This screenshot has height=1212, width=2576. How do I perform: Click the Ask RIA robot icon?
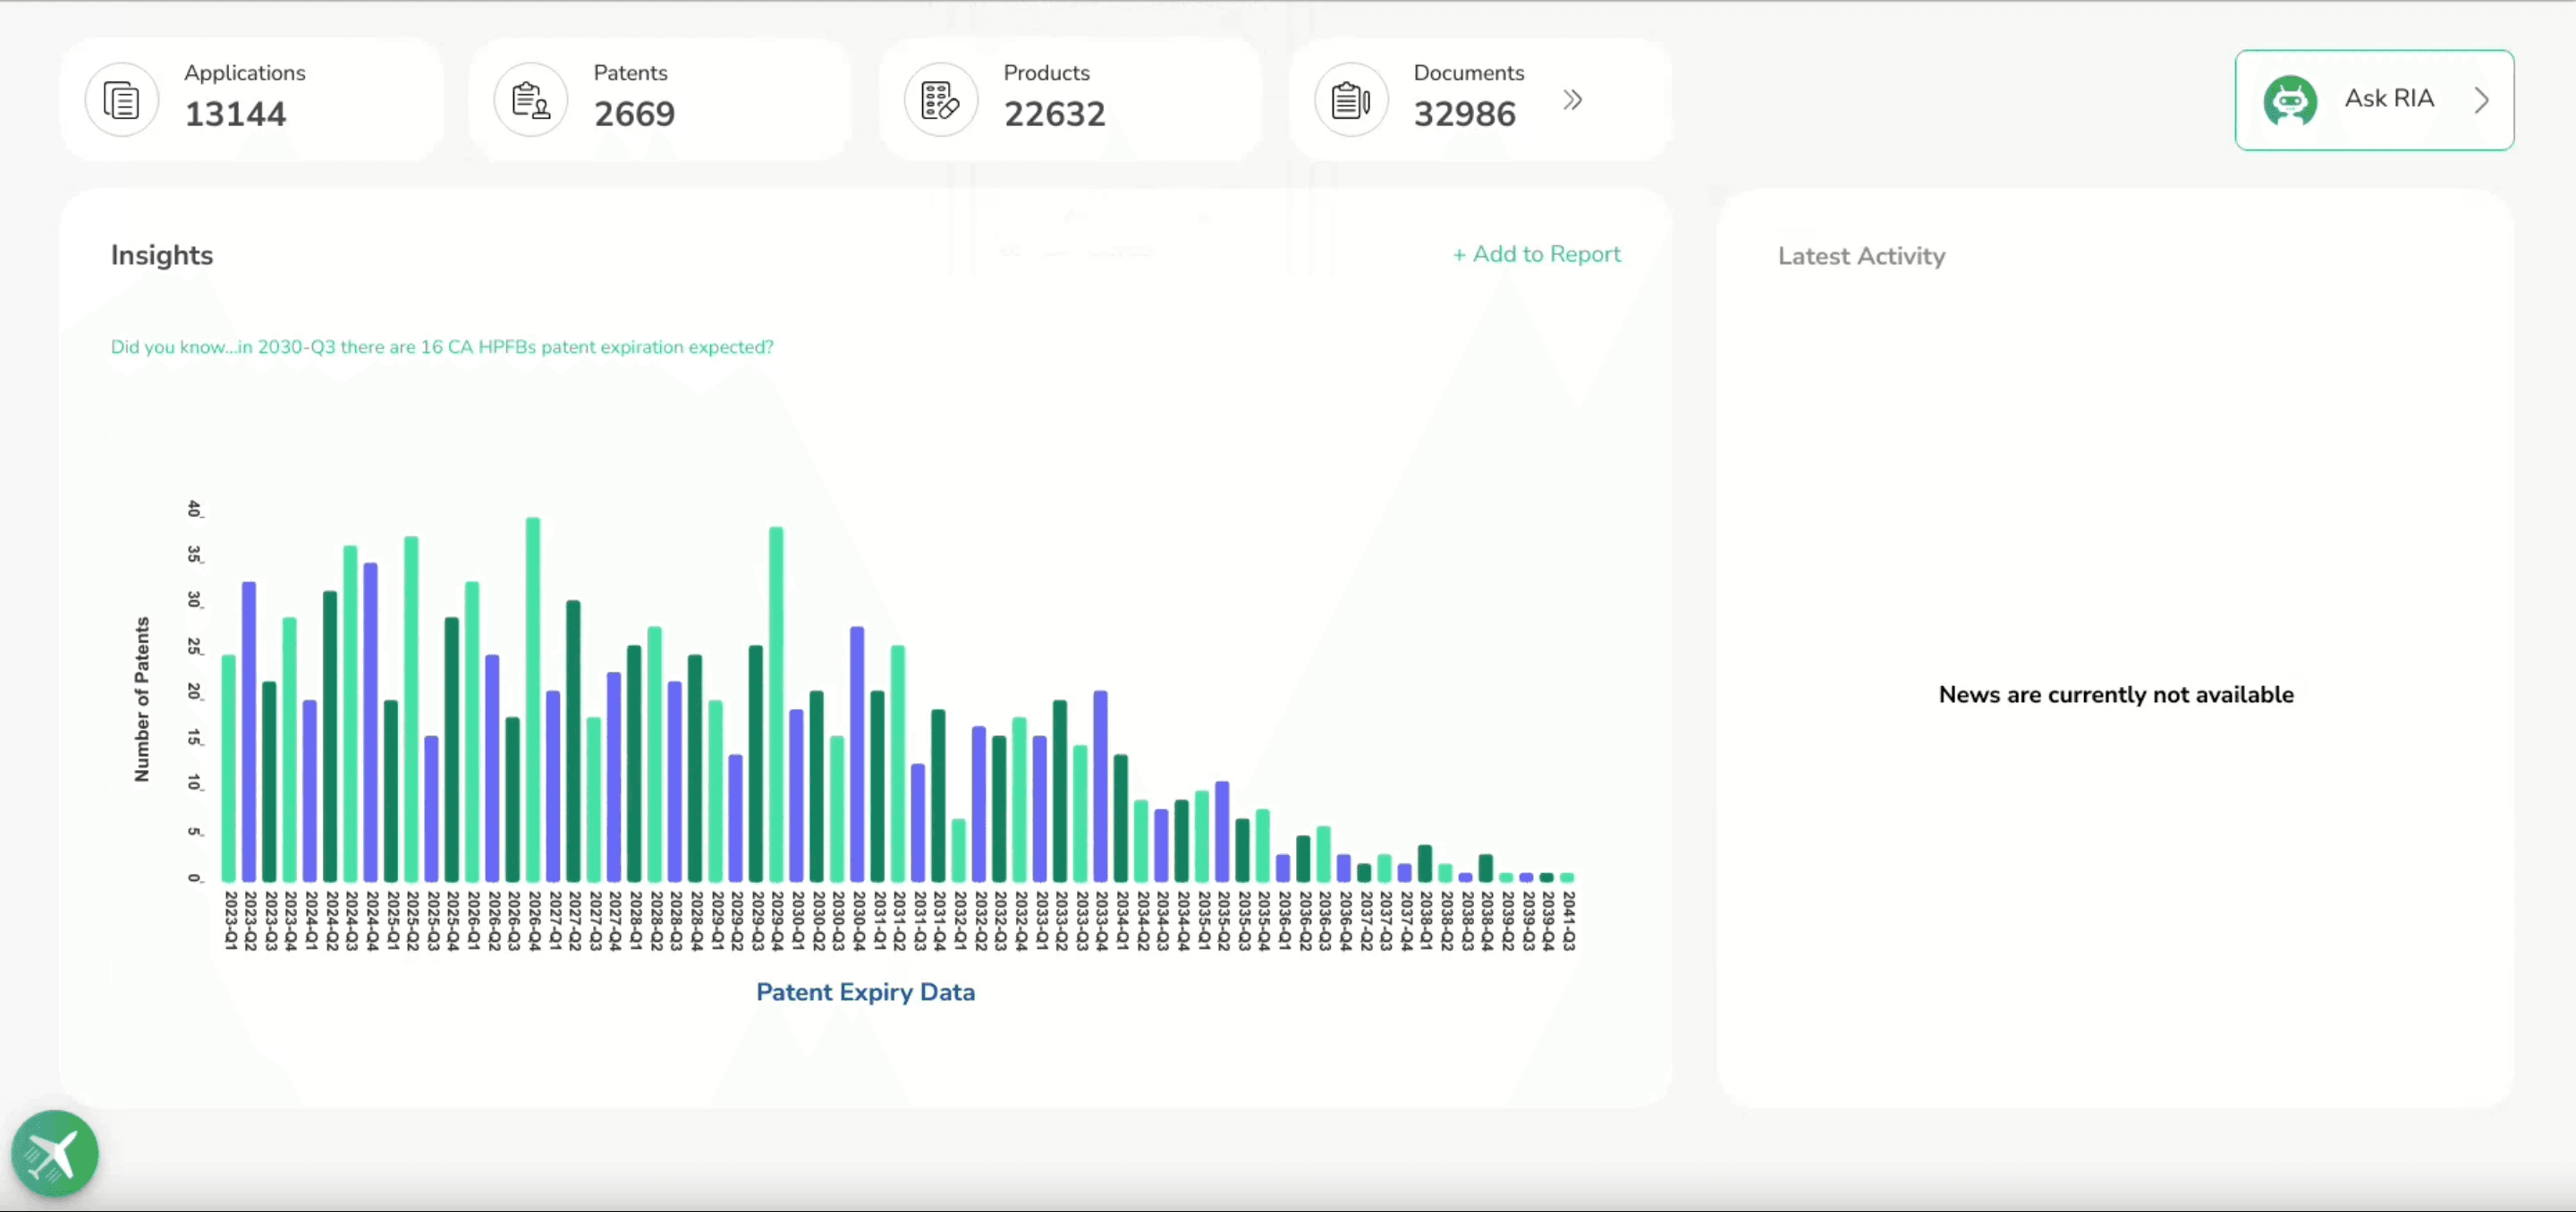pos(2289,100)
